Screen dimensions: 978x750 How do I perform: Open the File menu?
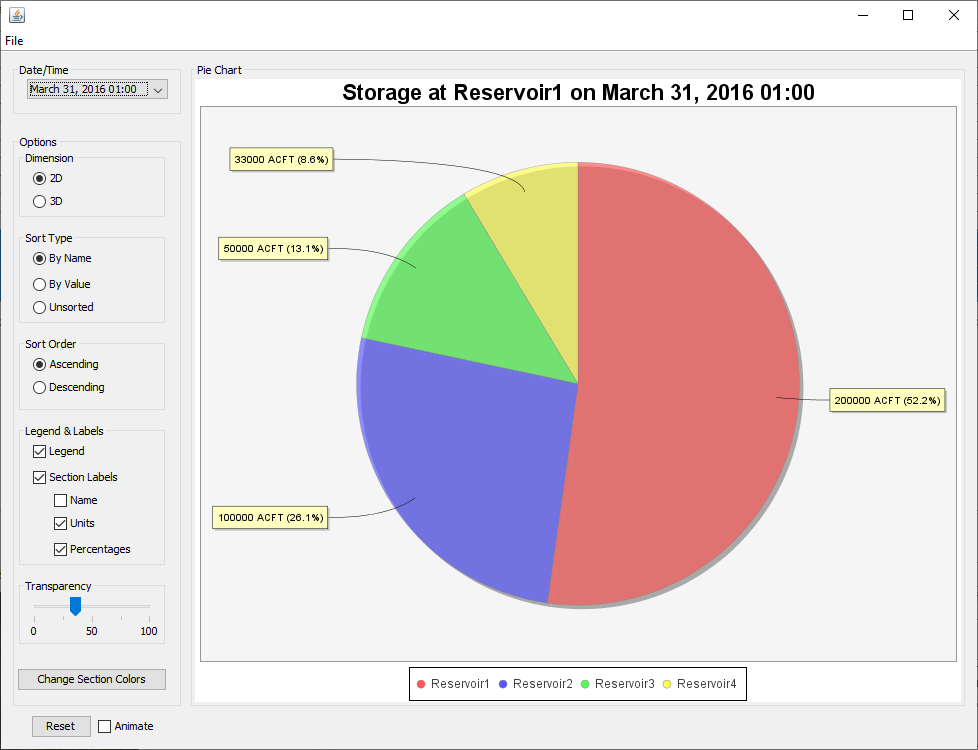[x=14, y=41]
